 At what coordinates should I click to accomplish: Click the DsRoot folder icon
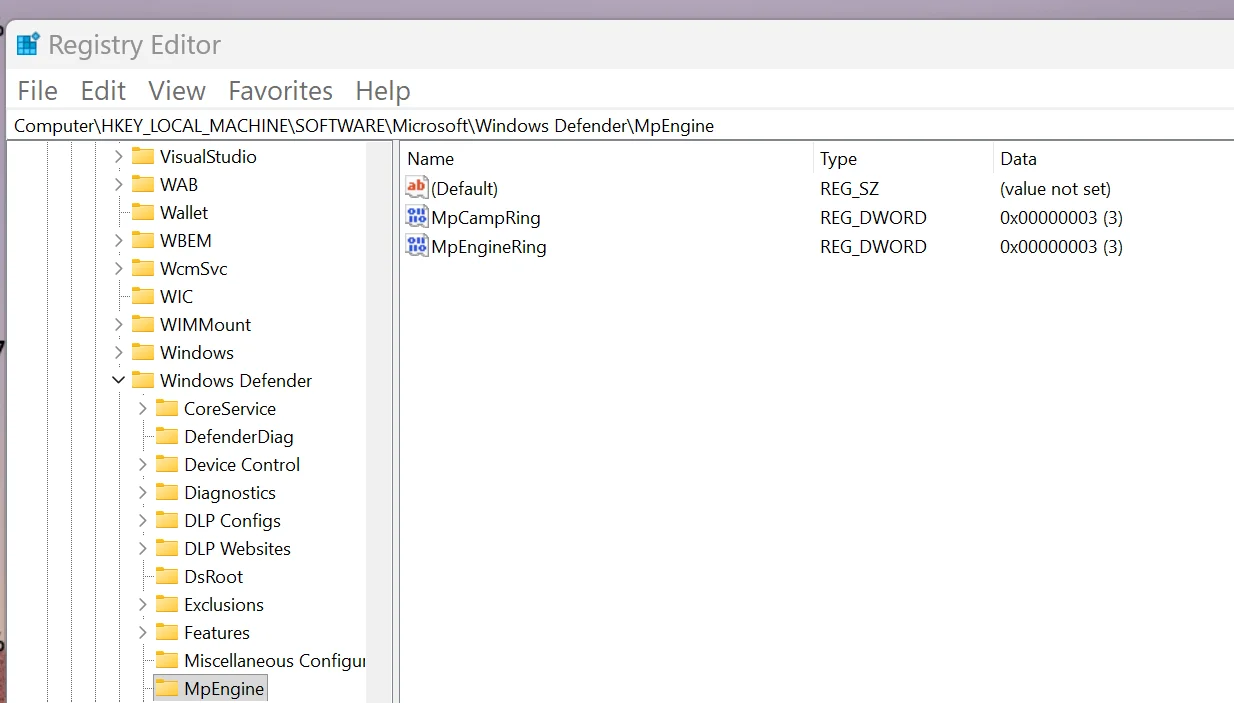[x=167, y=576]
